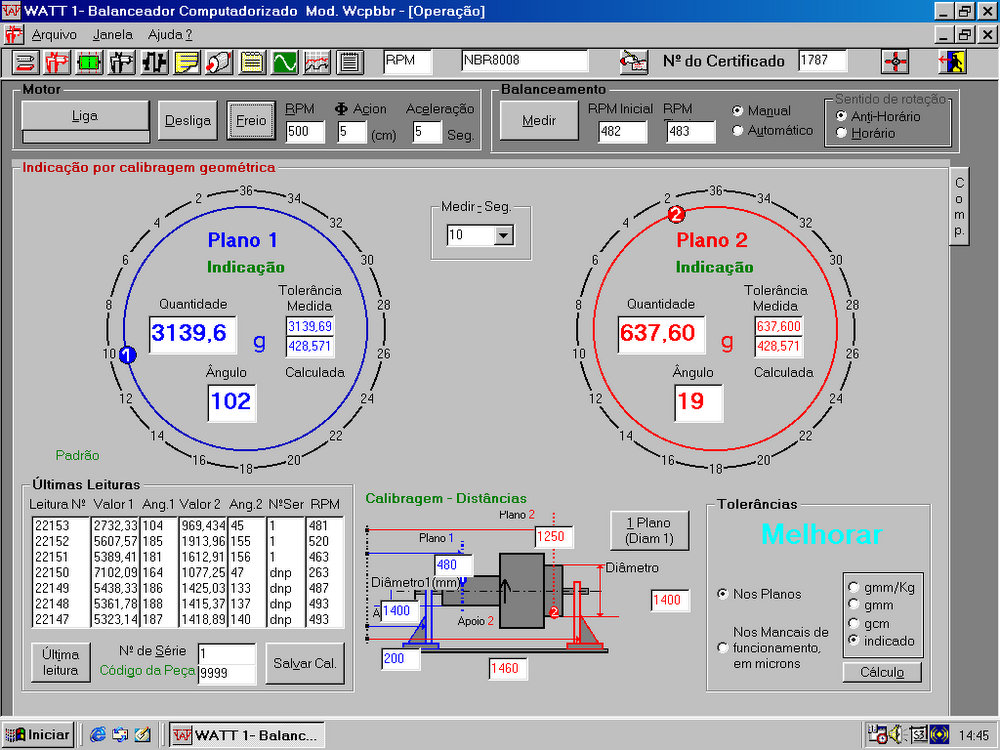Open the Arquivo menu
Image resolution: width=1000 pixels, height=750 pixels.
click(53, 34)
